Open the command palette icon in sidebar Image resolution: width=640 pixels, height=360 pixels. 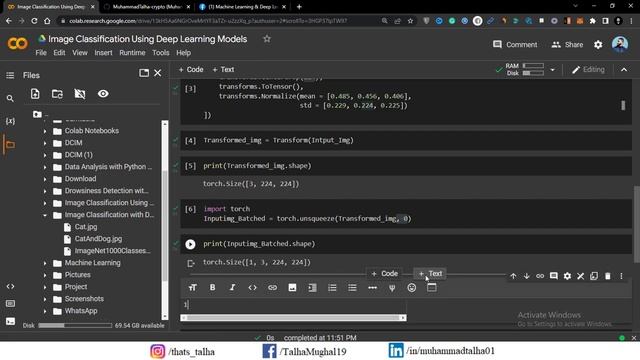(10, 304)
